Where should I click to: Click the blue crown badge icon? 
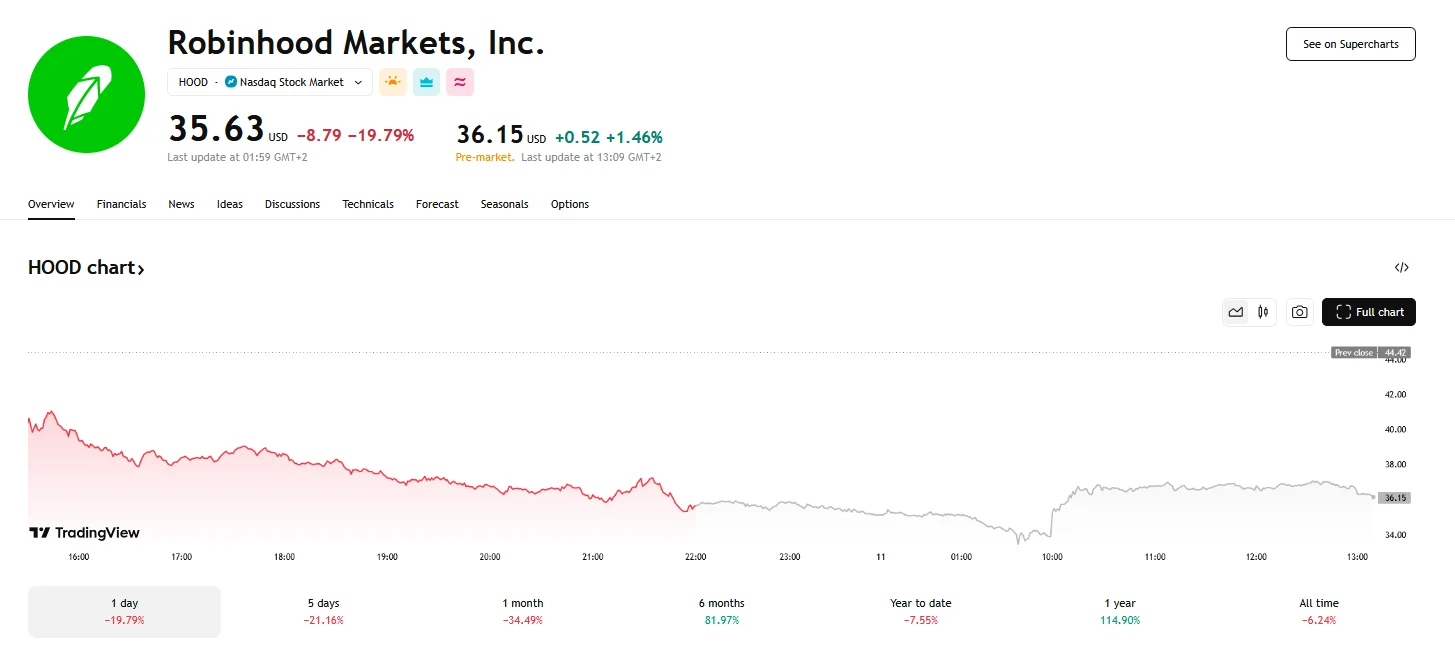tap(426, 81)
